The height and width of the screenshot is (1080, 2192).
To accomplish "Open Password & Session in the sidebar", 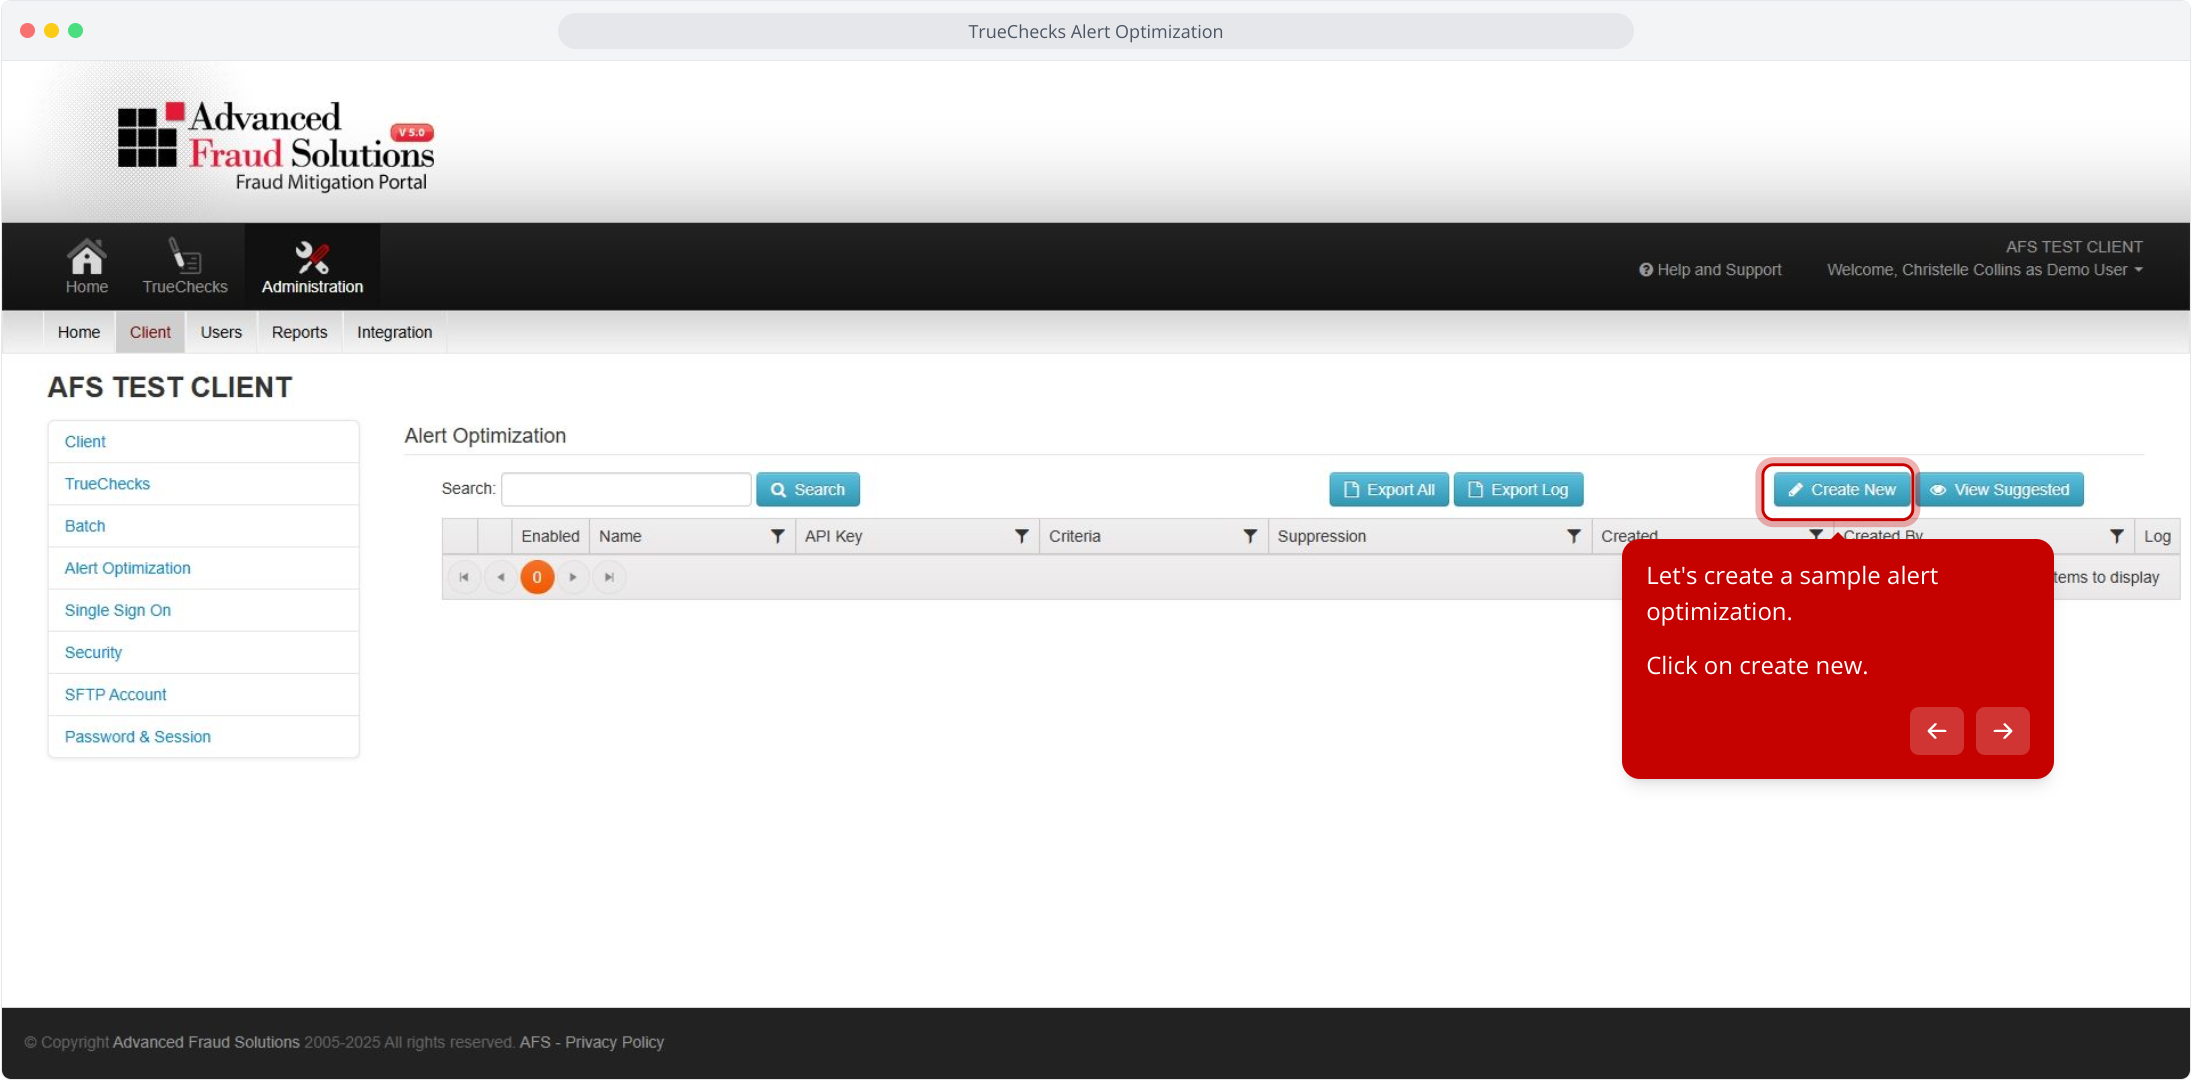I will pyautogui.click(x=203, y=737).
